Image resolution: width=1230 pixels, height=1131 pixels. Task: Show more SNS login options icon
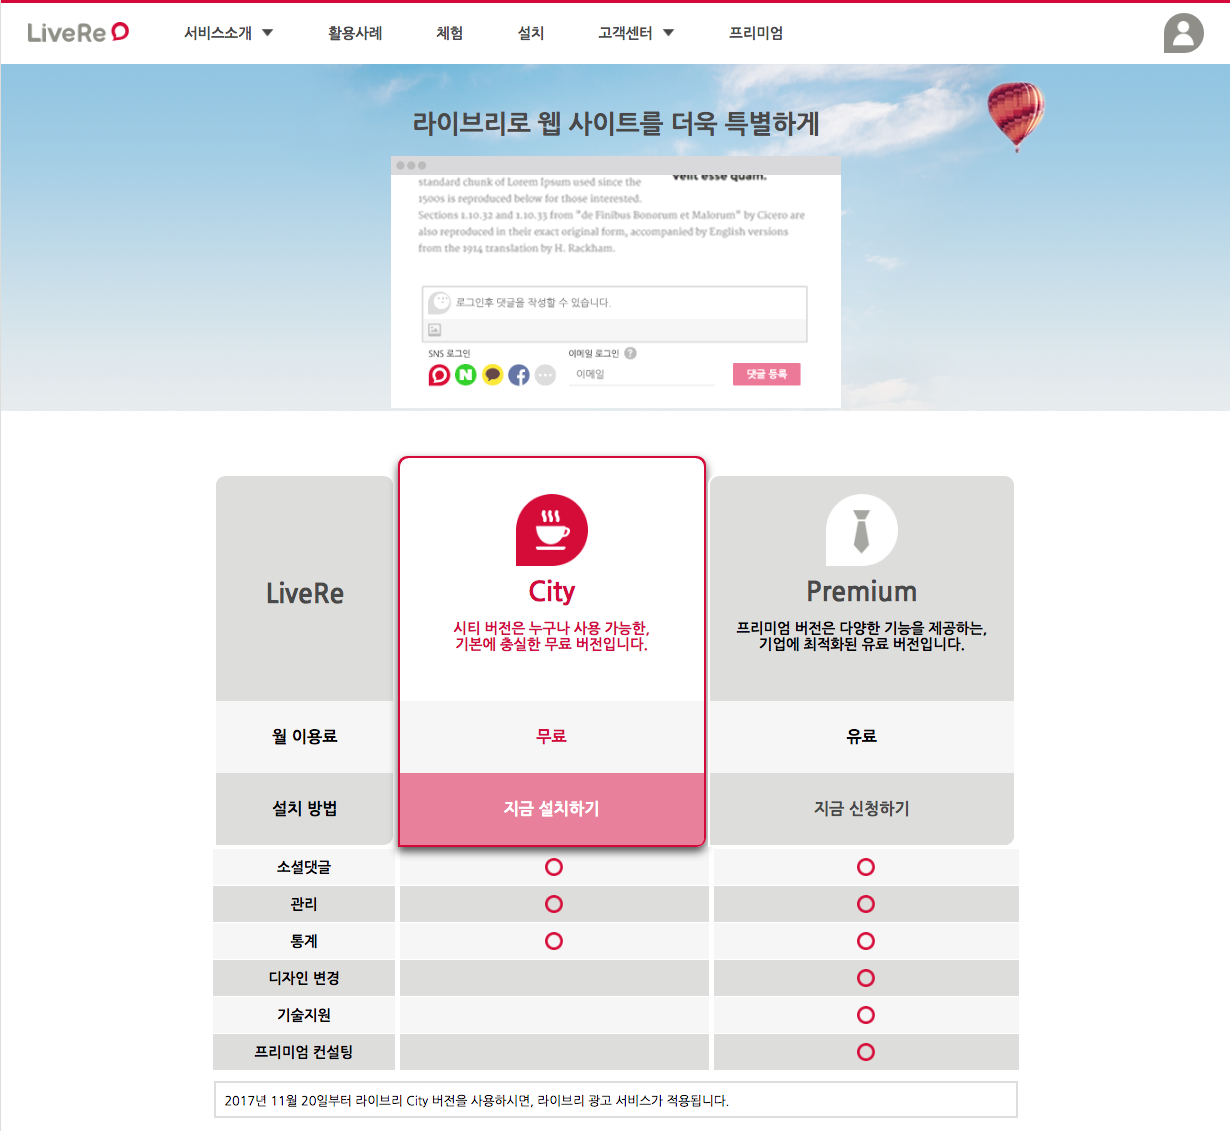[x=545, y=374]
